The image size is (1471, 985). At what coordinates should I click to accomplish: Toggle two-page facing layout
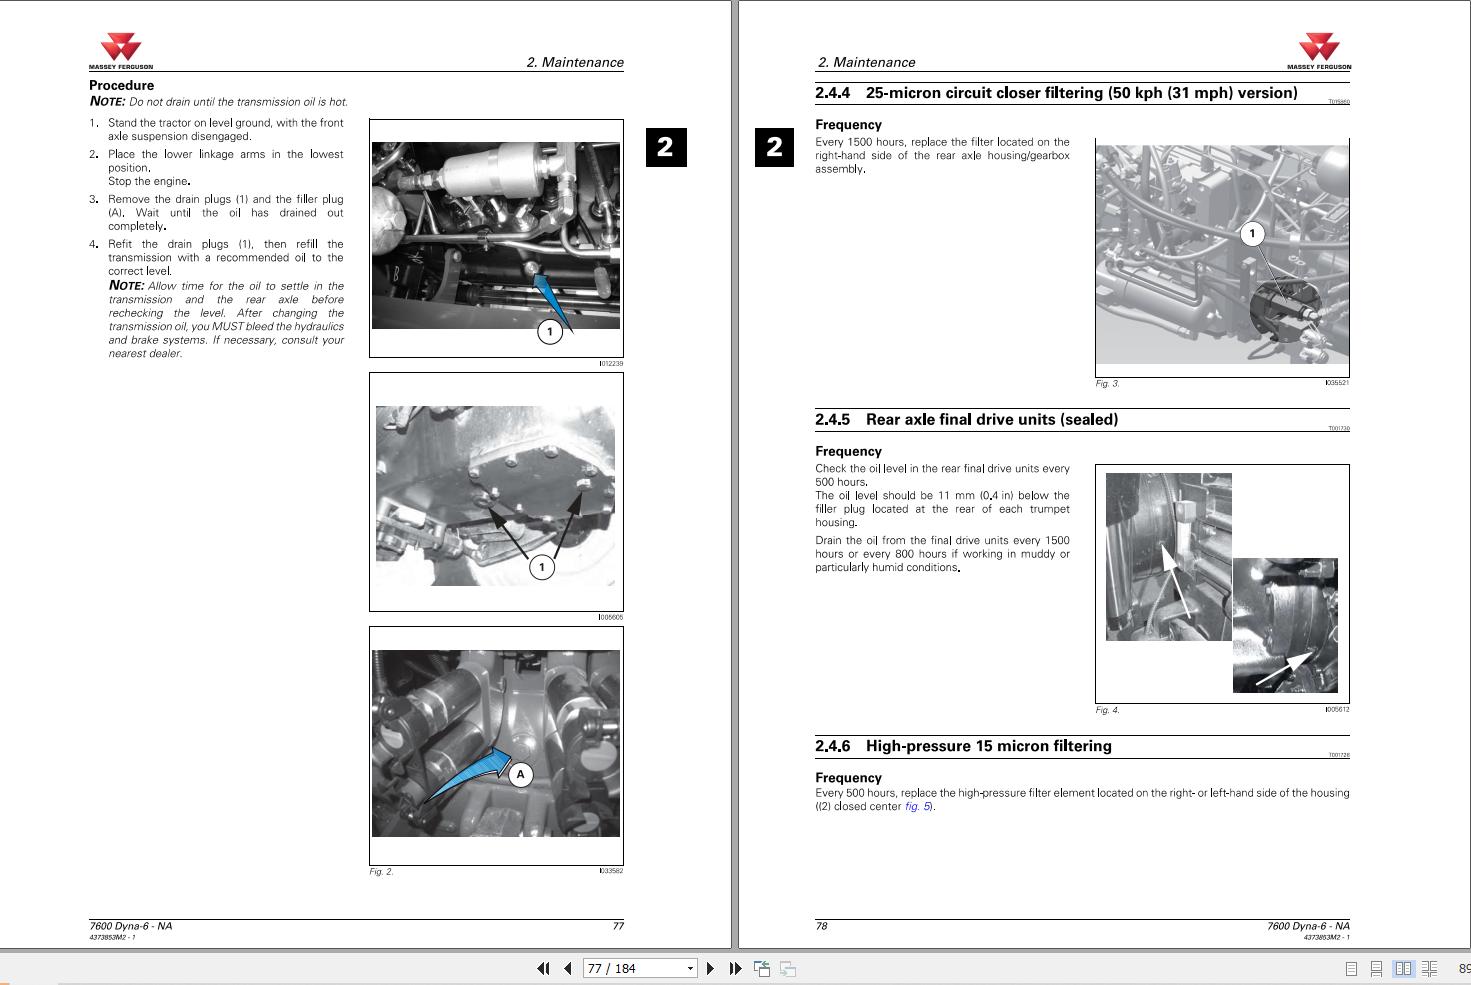(x=1403, y=968)
